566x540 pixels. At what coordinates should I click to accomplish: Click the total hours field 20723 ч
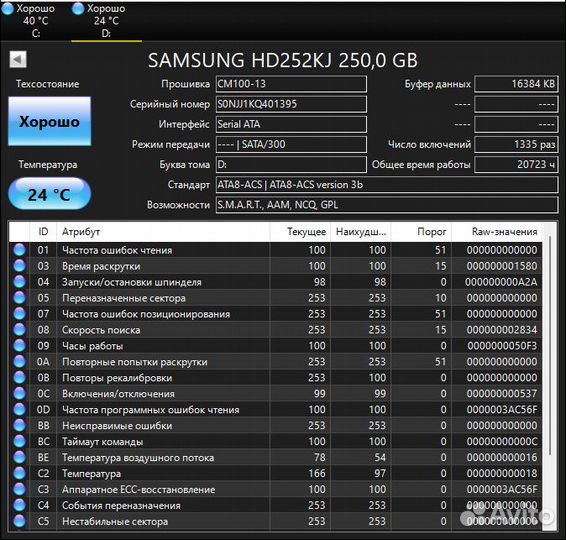516,165
